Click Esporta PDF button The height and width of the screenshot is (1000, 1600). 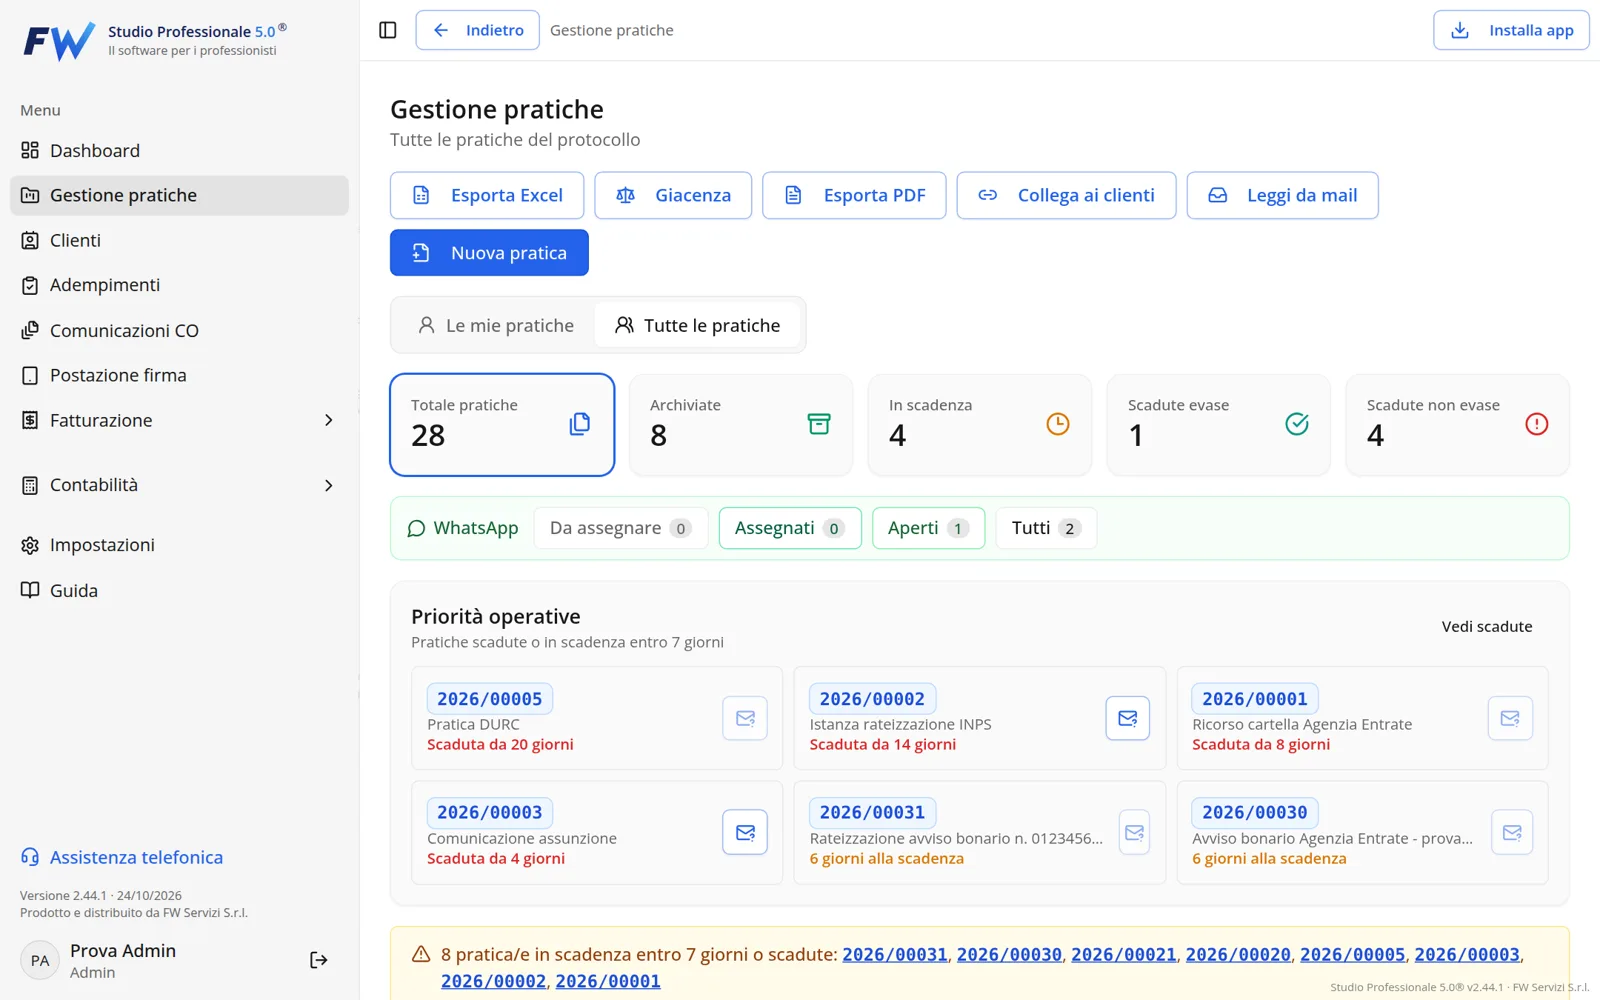(854, 195)
